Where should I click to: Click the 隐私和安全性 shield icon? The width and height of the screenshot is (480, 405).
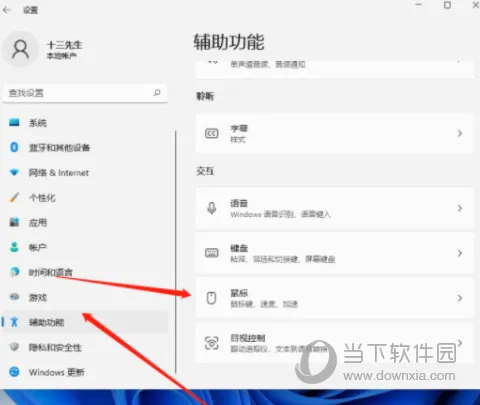point(14,347)
